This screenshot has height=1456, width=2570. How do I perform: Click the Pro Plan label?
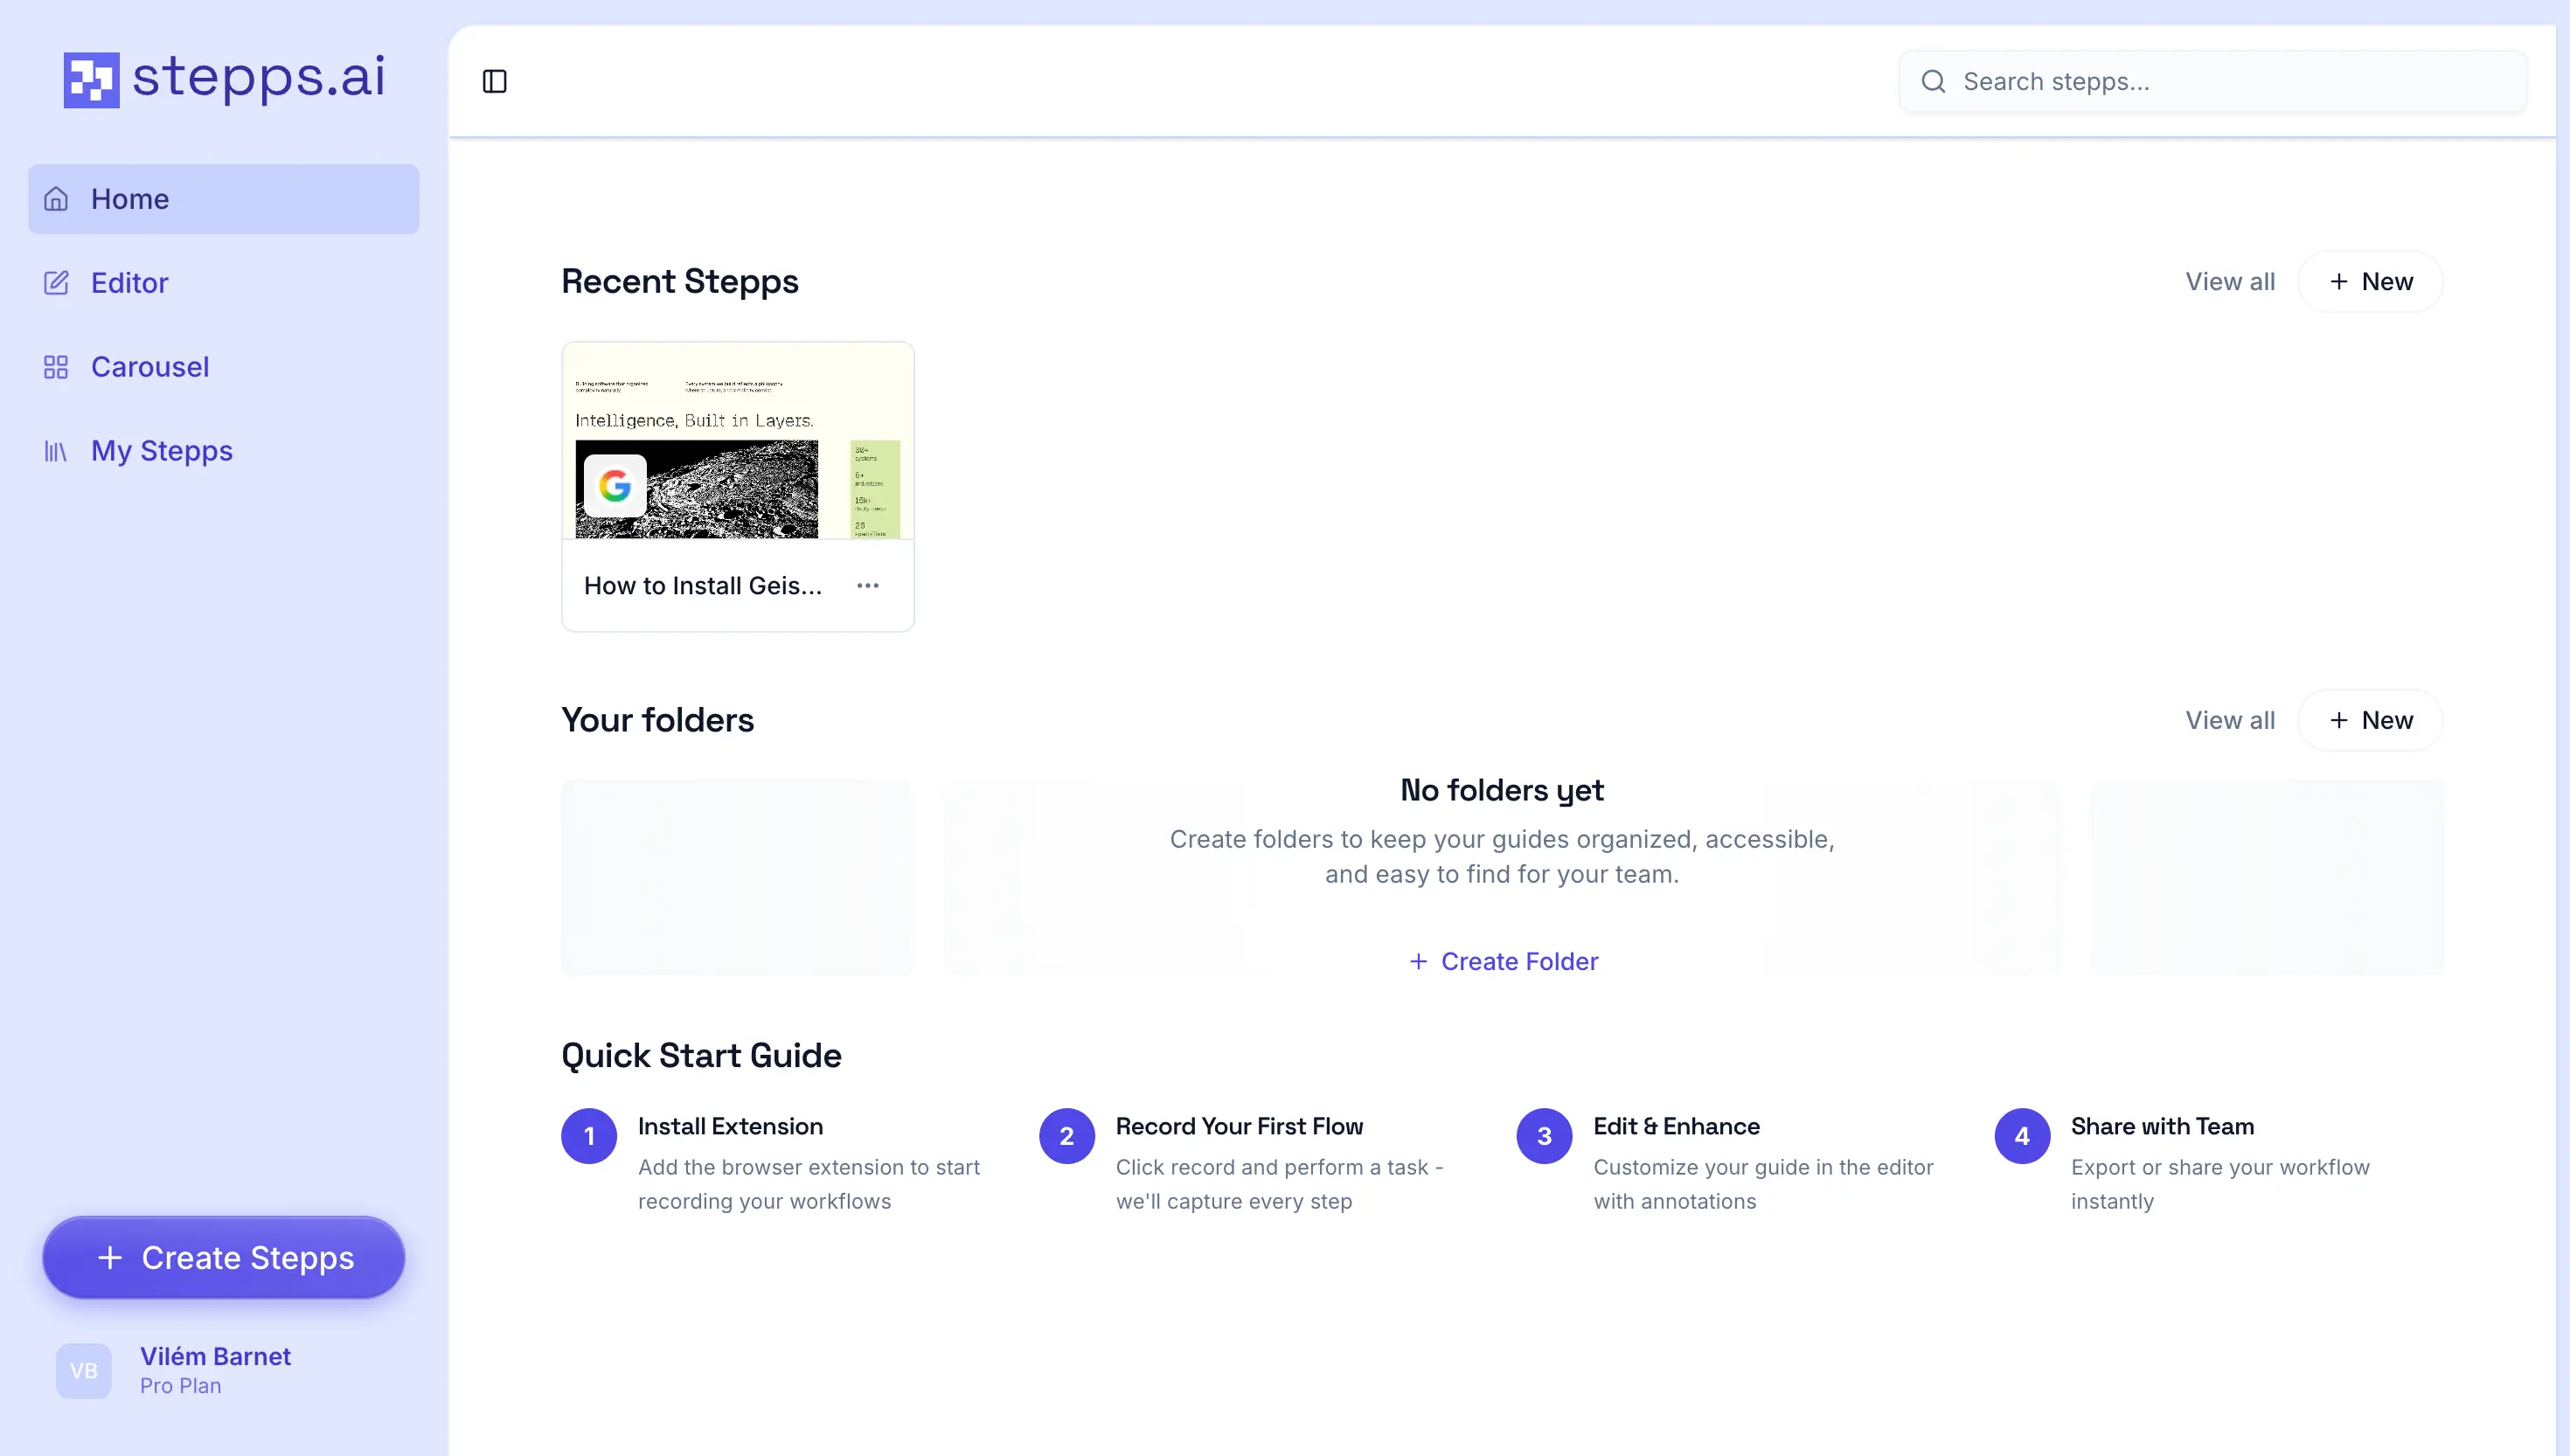pyautogui.click(x=180, y=1385)
